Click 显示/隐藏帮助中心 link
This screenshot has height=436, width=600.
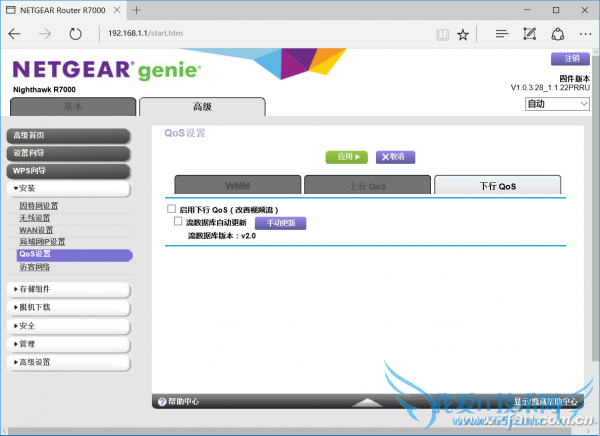[x=545, y=402]
